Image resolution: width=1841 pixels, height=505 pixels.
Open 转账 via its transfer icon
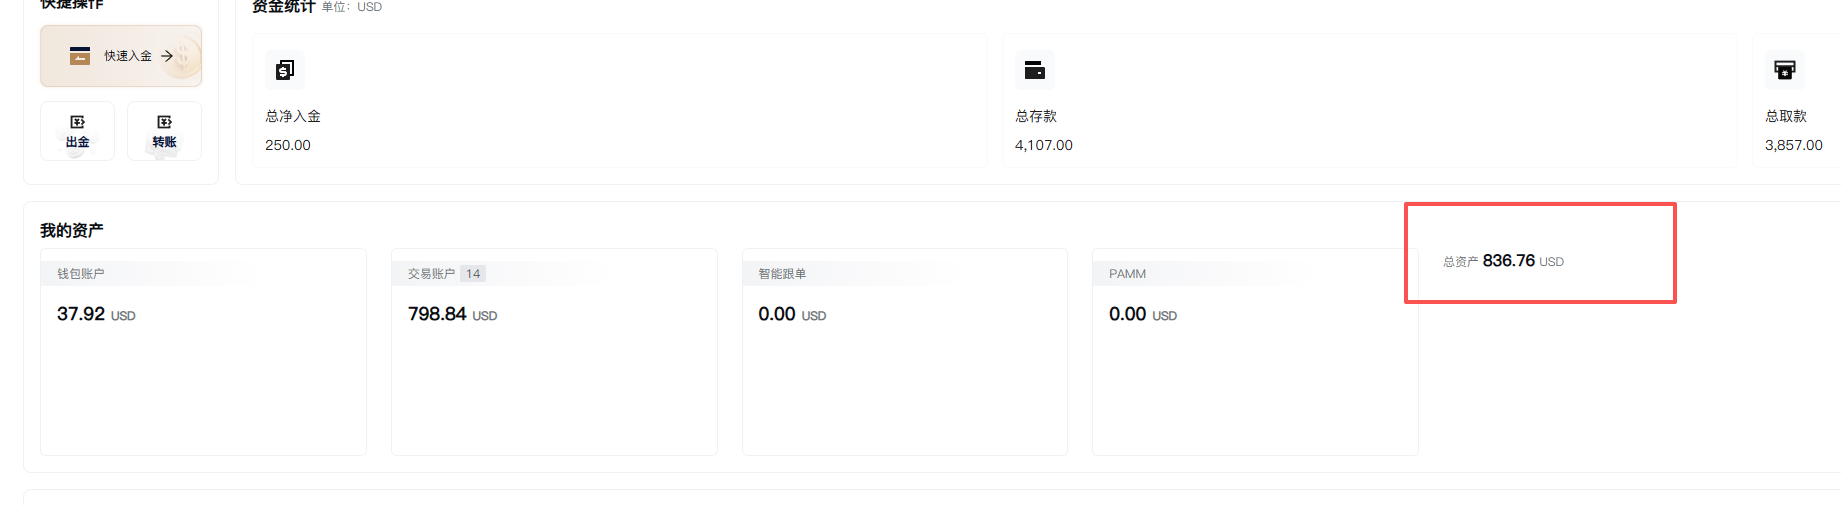(x=164, y=122)
